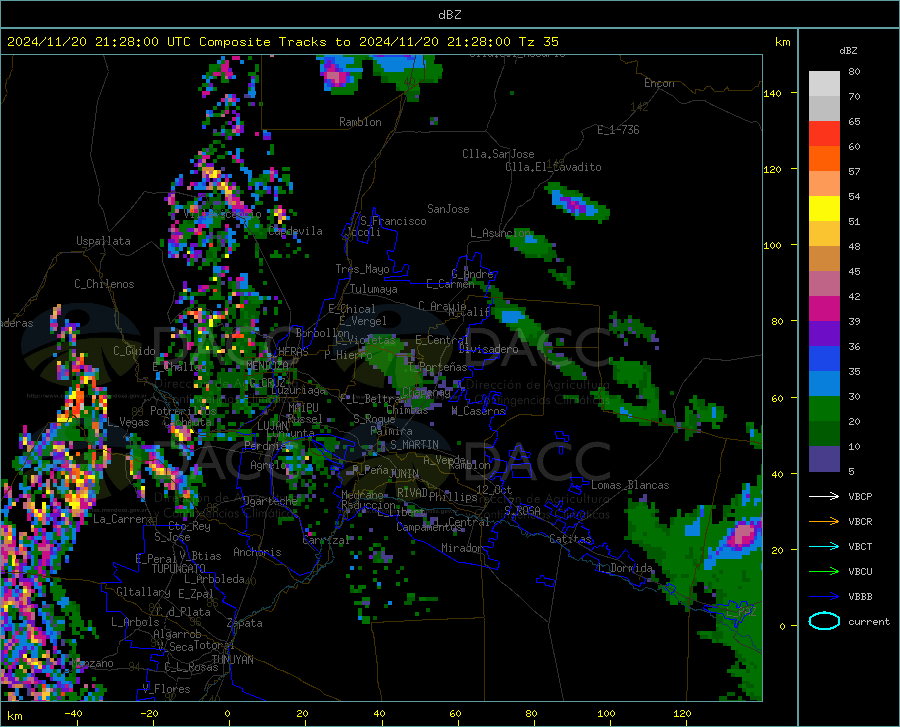
Task: Click the Encon label at top right
Action: (x=659, y=83)
